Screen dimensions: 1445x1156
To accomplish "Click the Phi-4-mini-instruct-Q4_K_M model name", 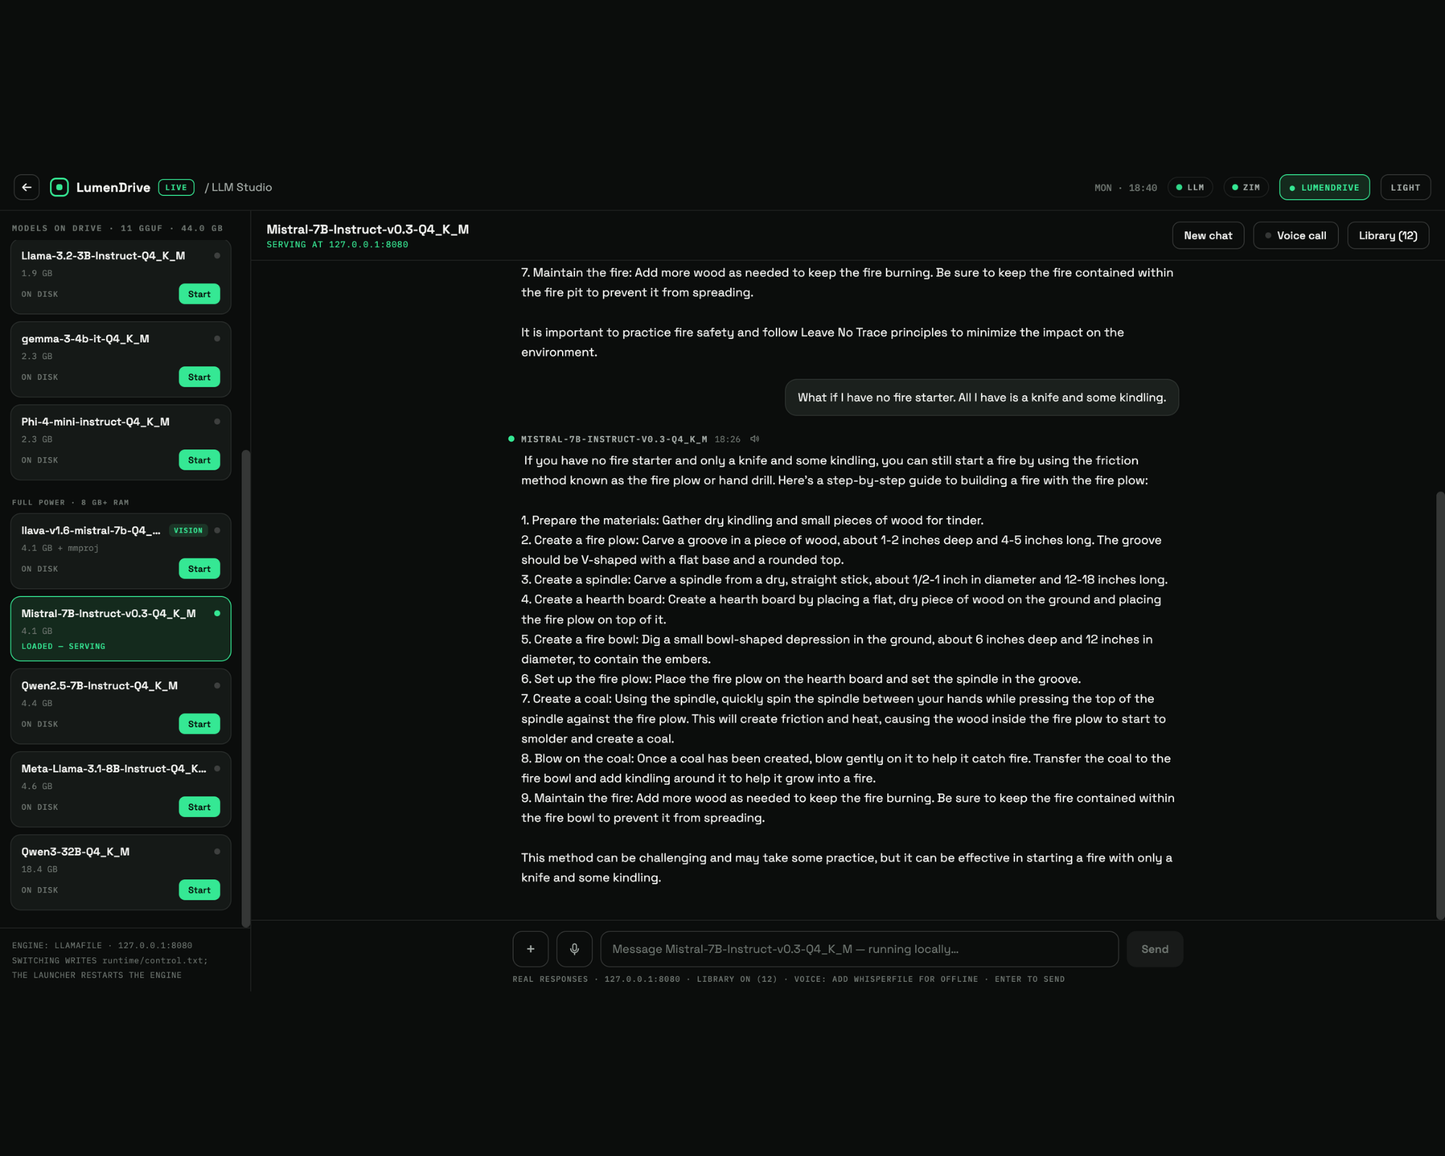I will coord(95,422).
